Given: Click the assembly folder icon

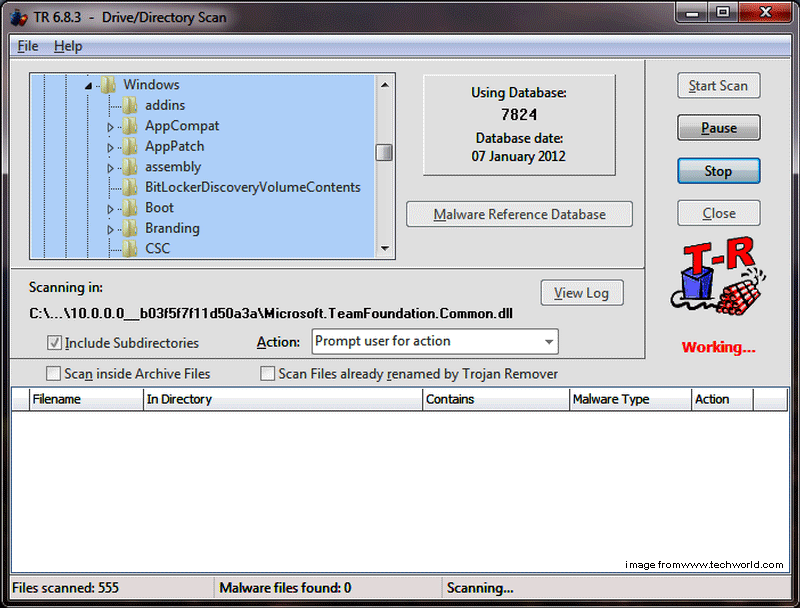Looking at the screenshot, I should [130, 166].
